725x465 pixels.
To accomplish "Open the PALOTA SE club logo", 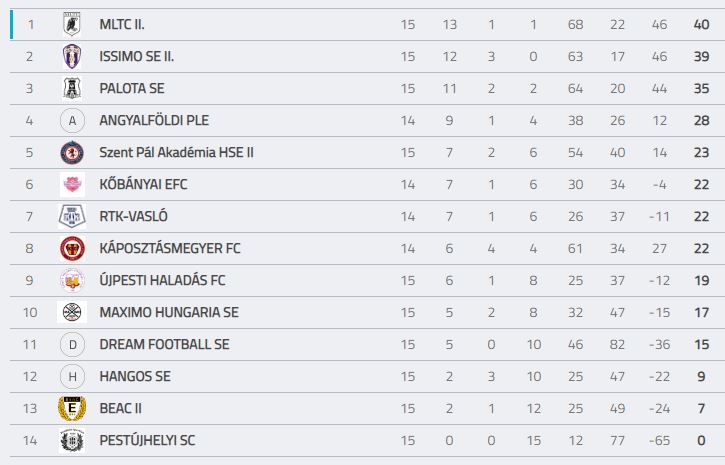I will pos(72,88).
